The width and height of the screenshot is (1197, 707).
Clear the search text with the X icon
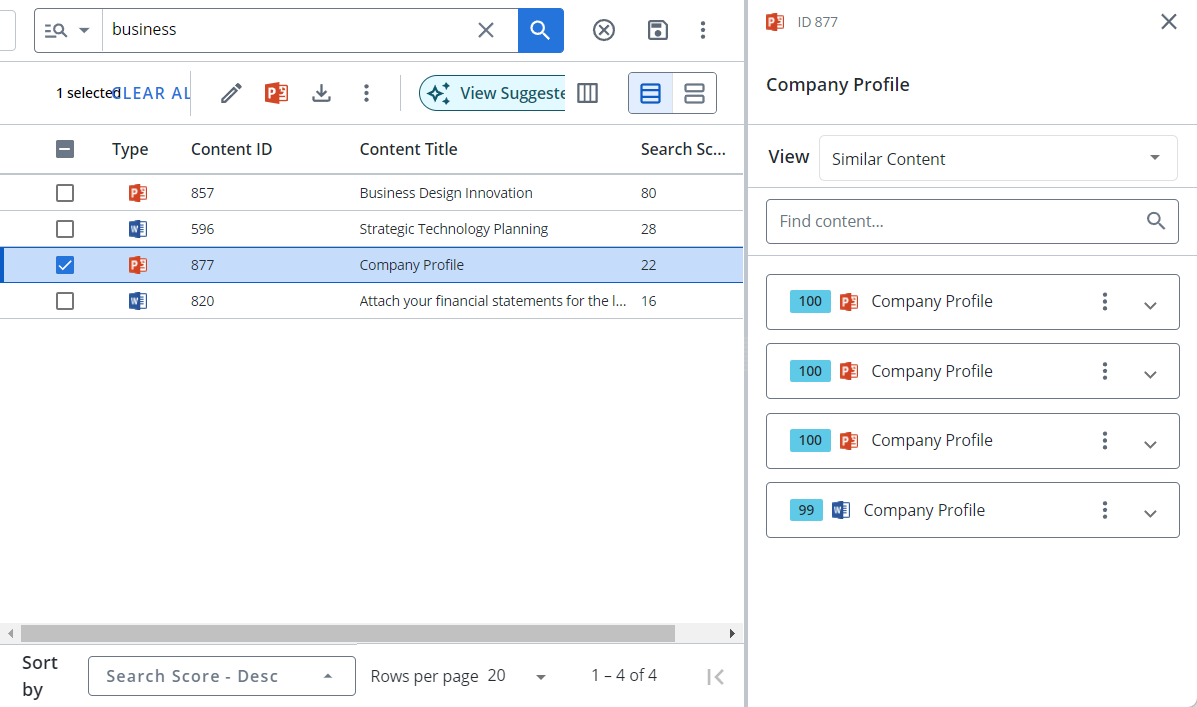click(x=486, y=30)
